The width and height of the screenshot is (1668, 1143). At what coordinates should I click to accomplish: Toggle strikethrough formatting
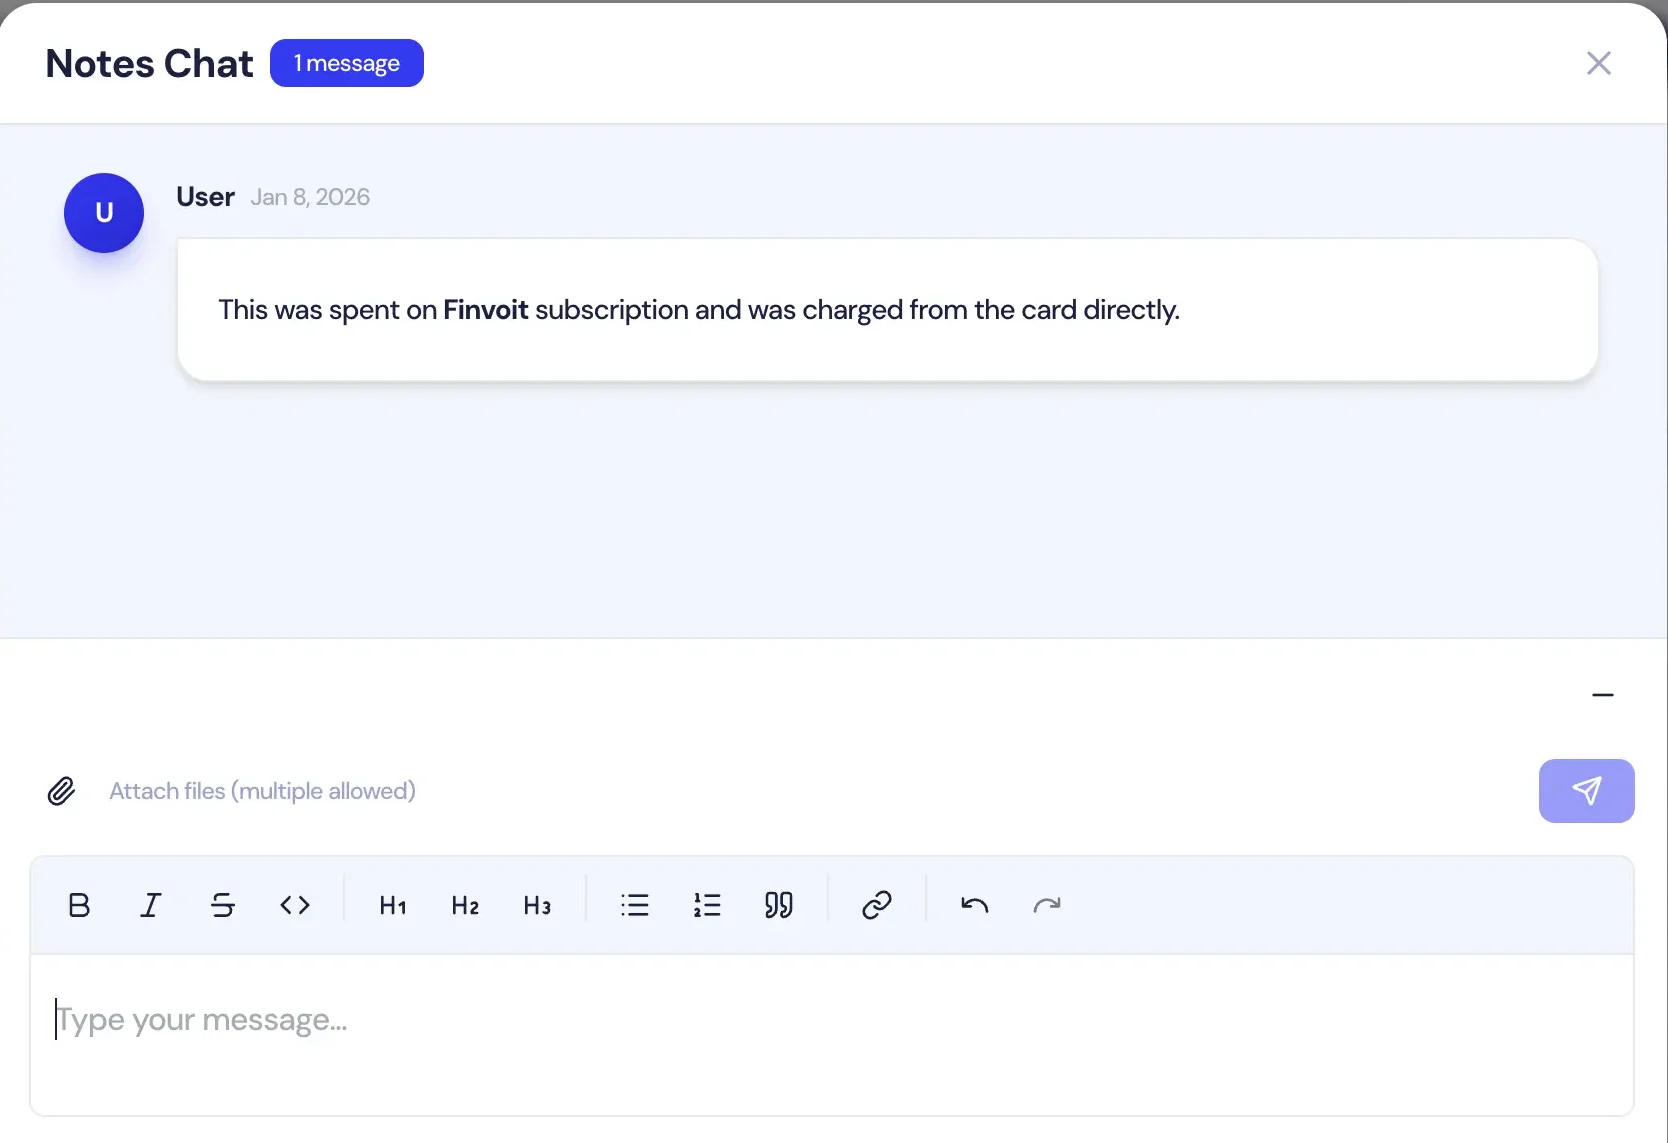[223, 905]
